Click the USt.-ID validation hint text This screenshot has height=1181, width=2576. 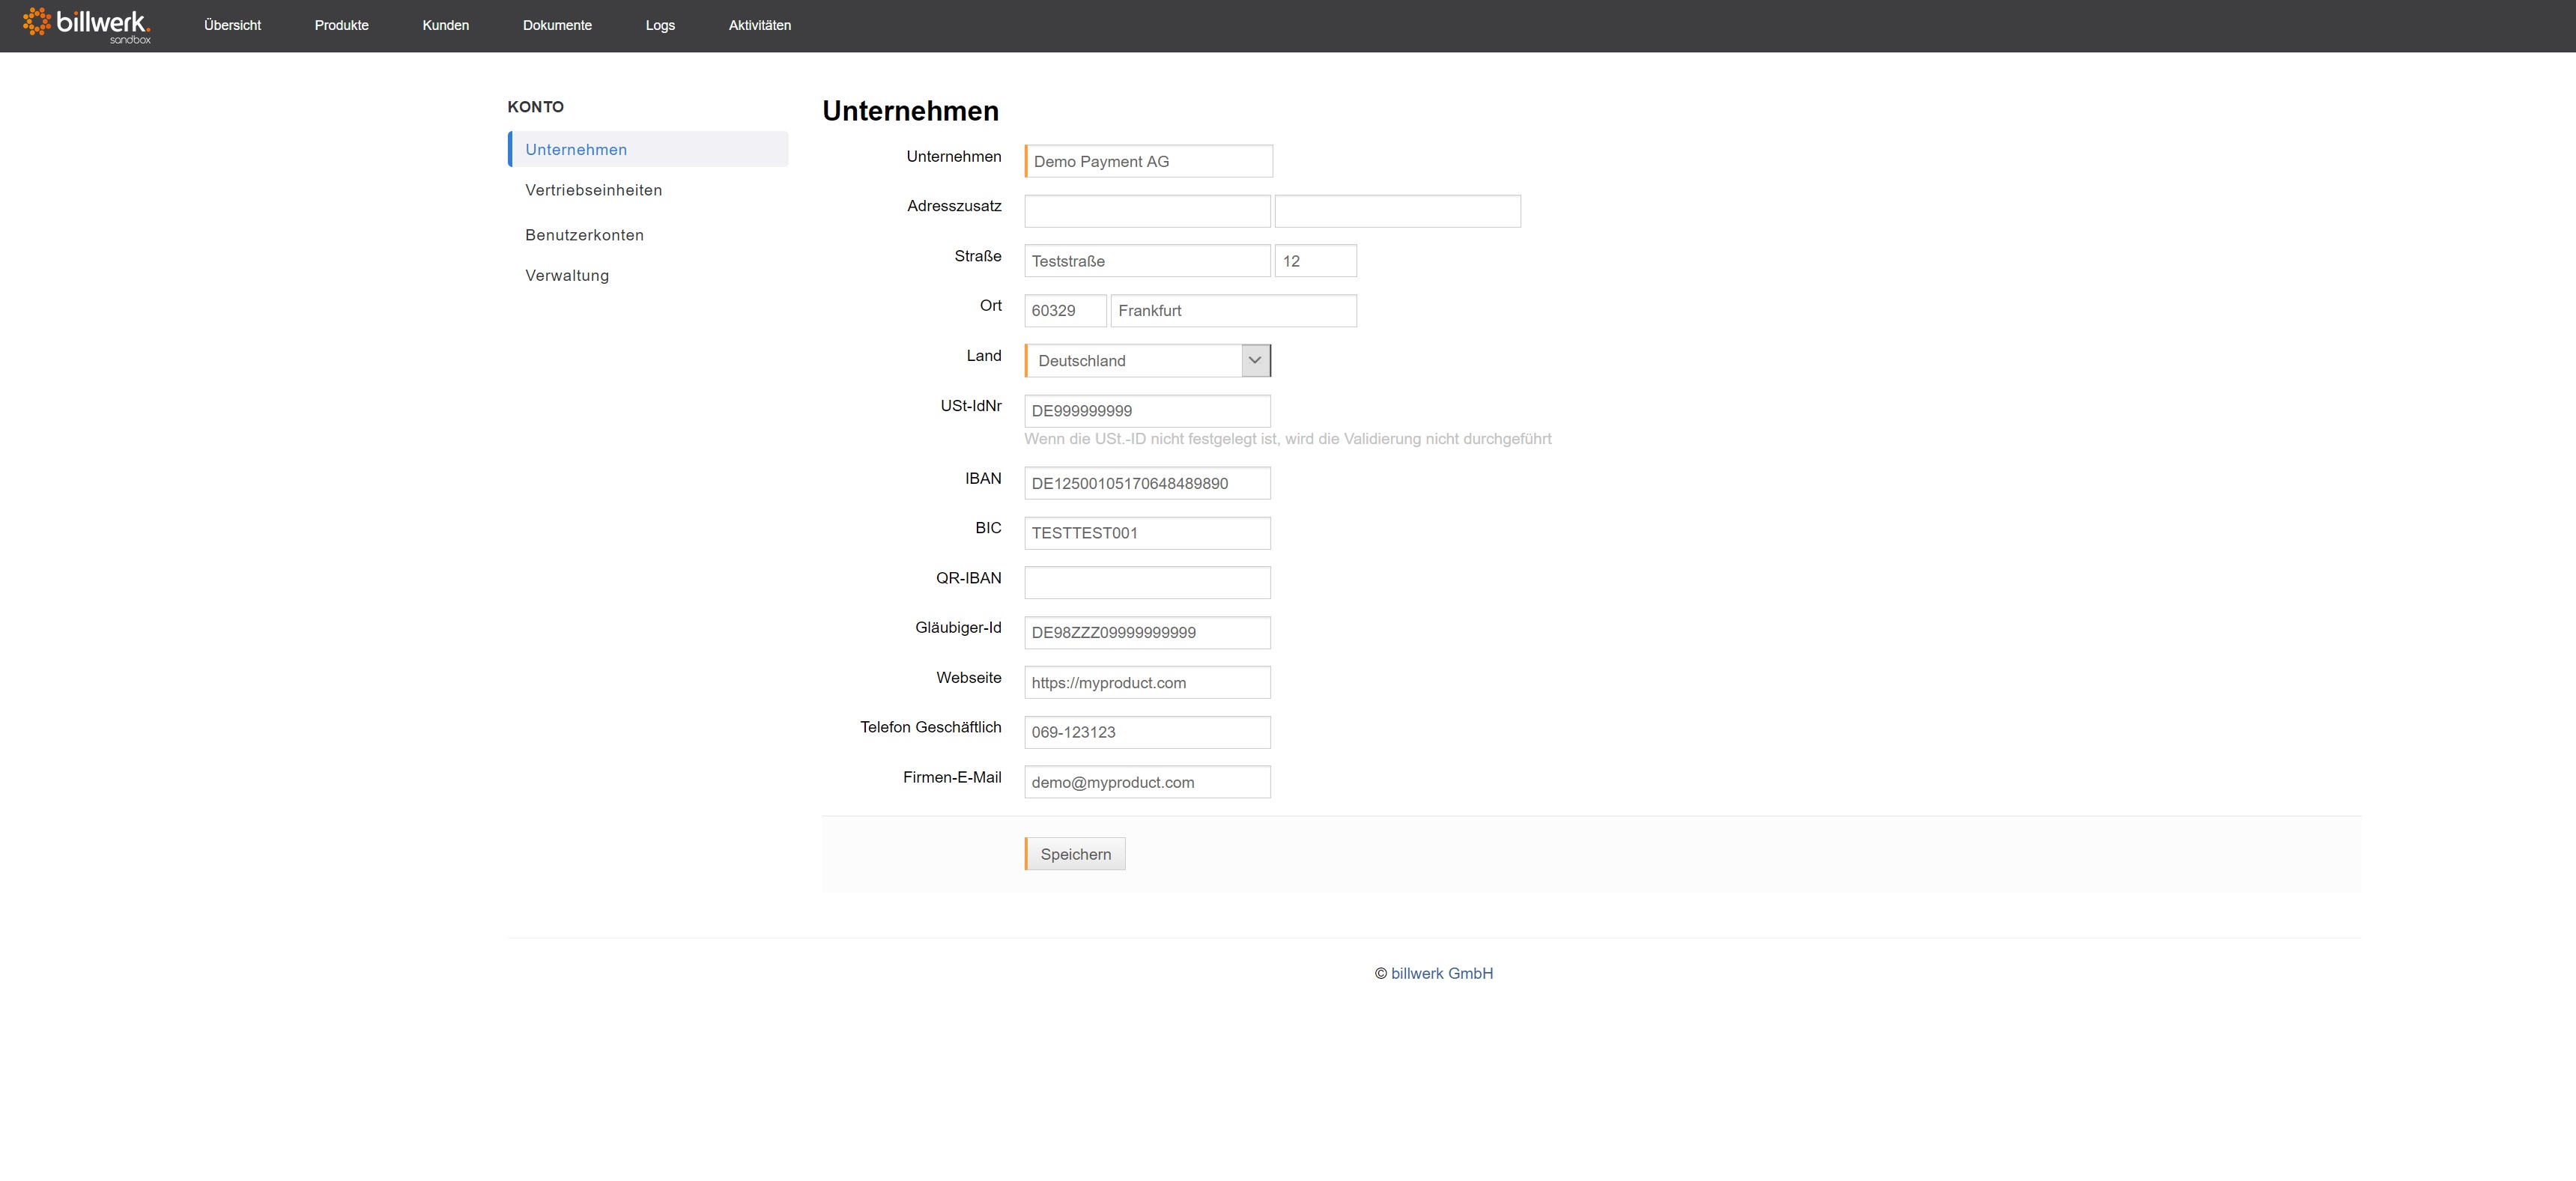tap(1287, 439)
